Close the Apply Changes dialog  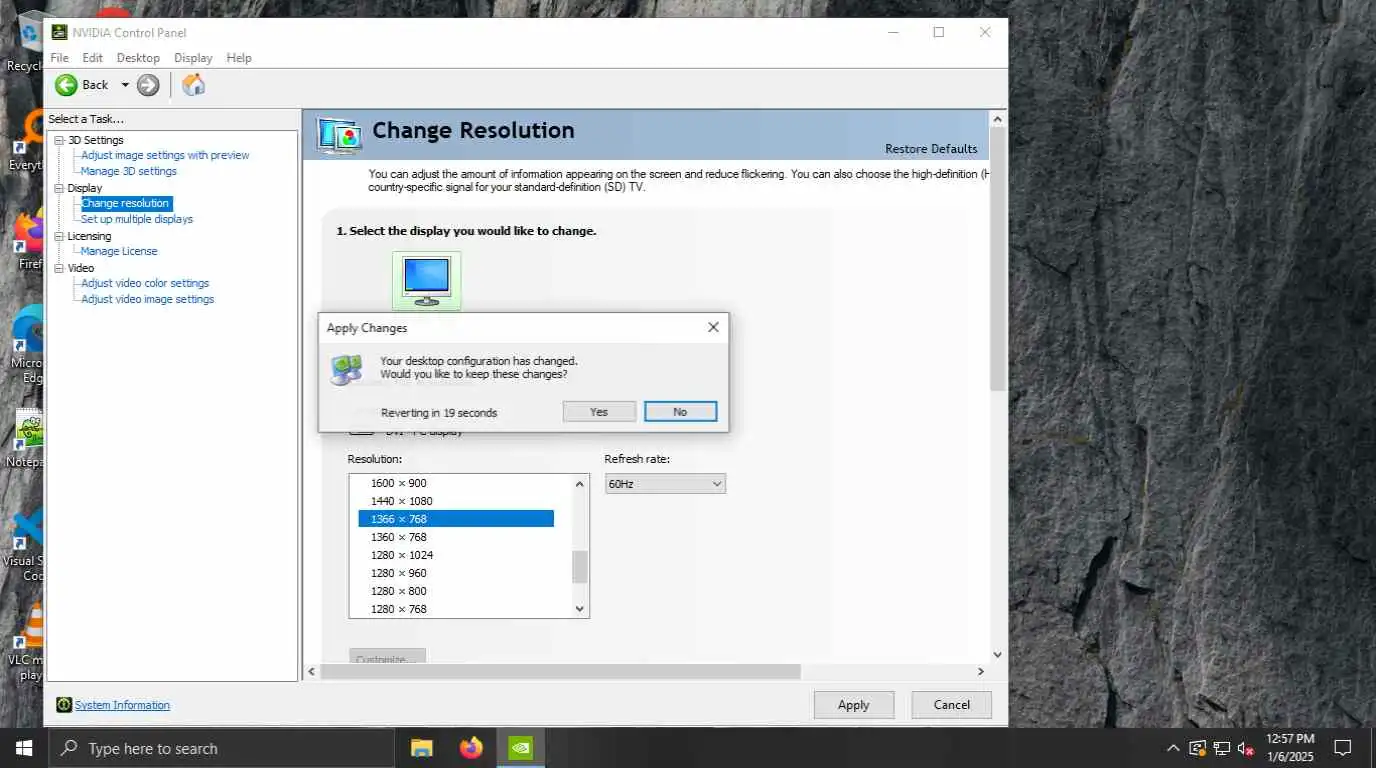(x=713, y=327)
